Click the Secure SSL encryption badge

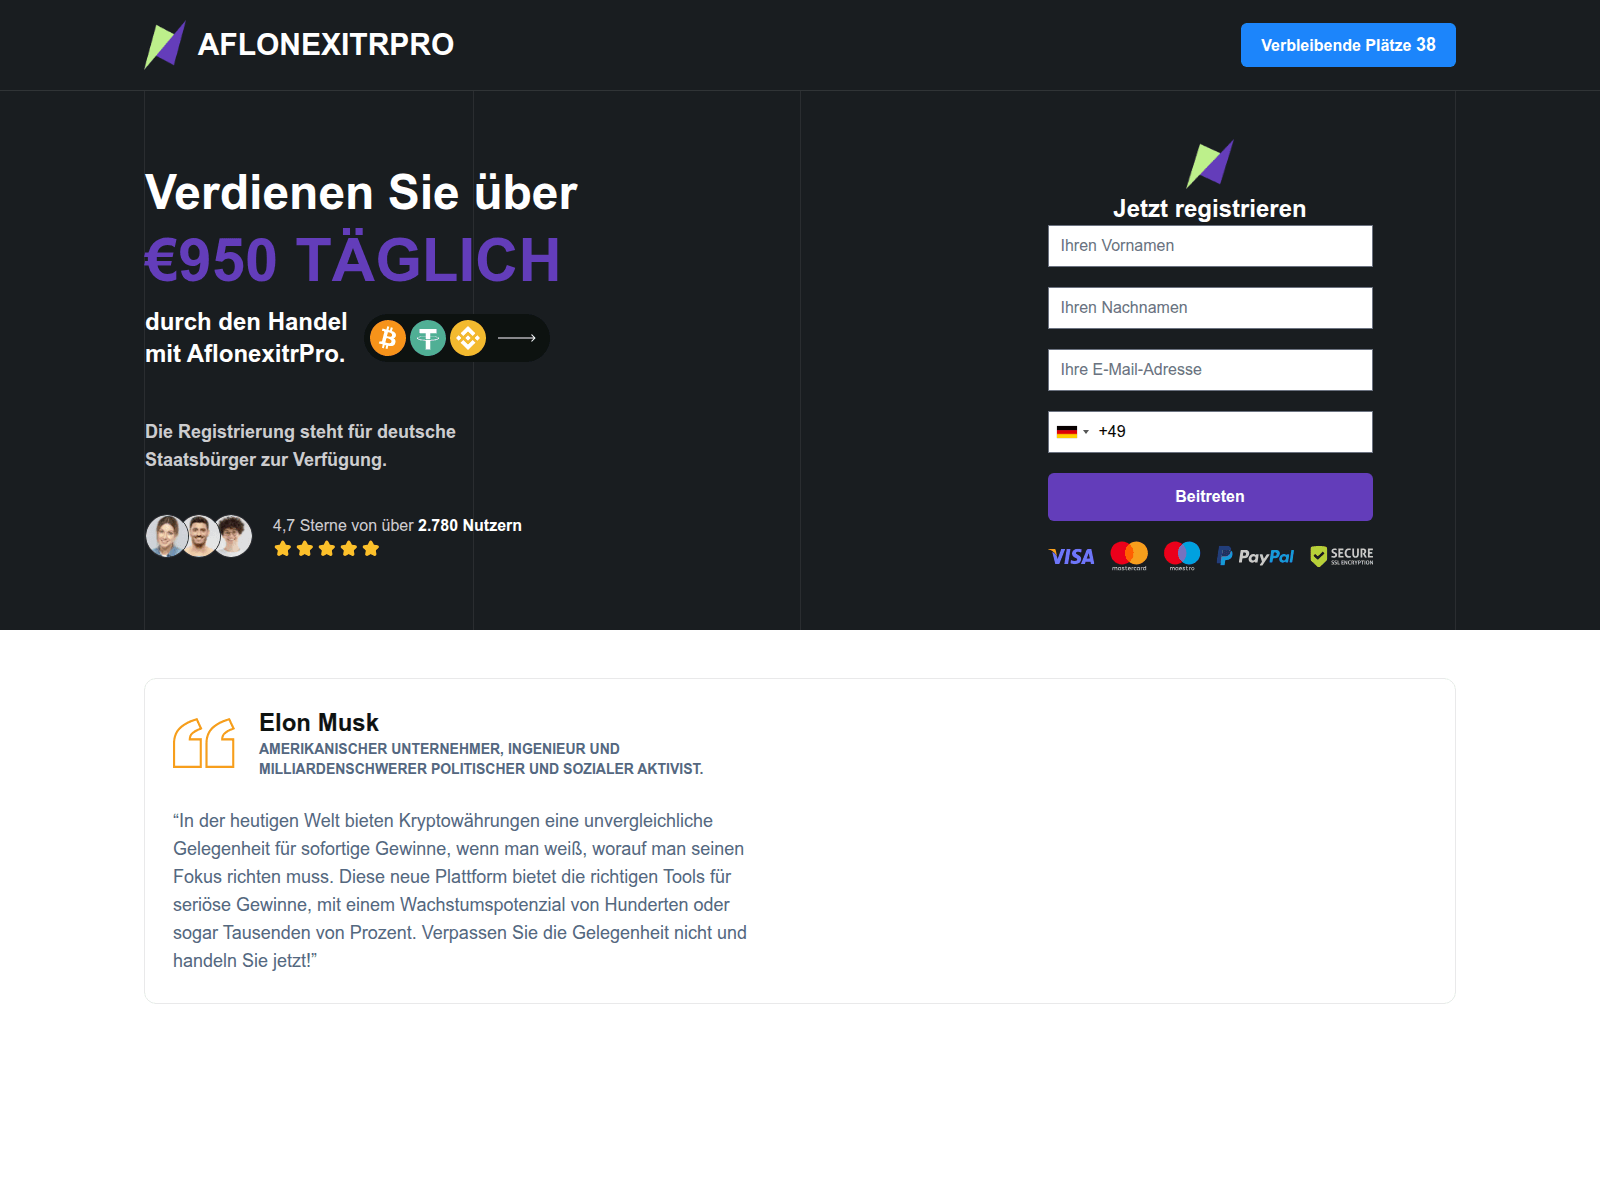[1342, 556]
